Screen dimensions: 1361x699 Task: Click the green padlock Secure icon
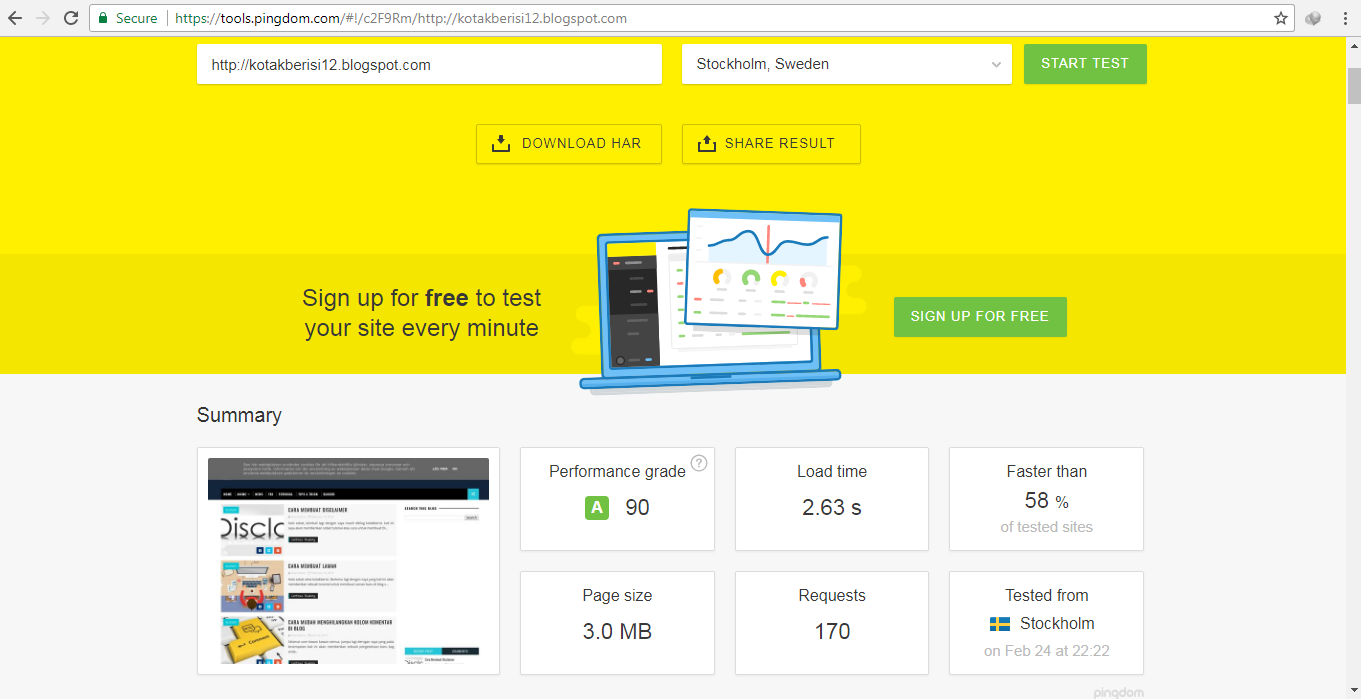(102, 18)
